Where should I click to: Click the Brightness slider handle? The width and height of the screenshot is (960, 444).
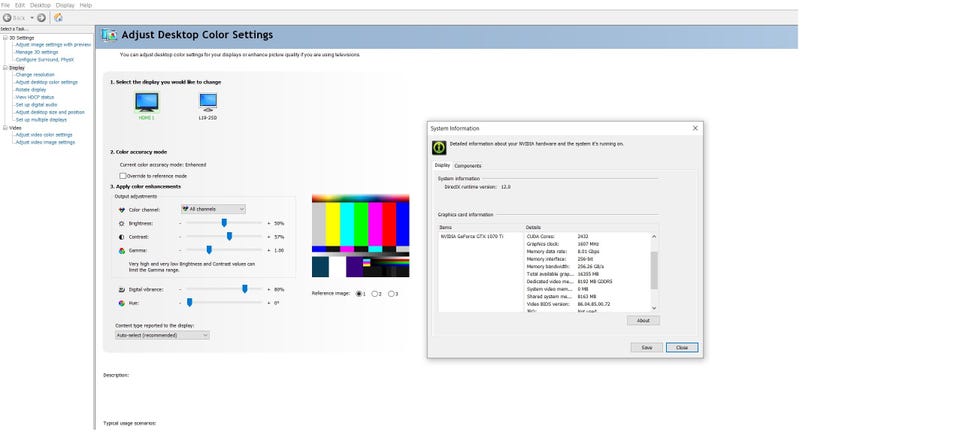pyautogui.click(x=224, y=223)
